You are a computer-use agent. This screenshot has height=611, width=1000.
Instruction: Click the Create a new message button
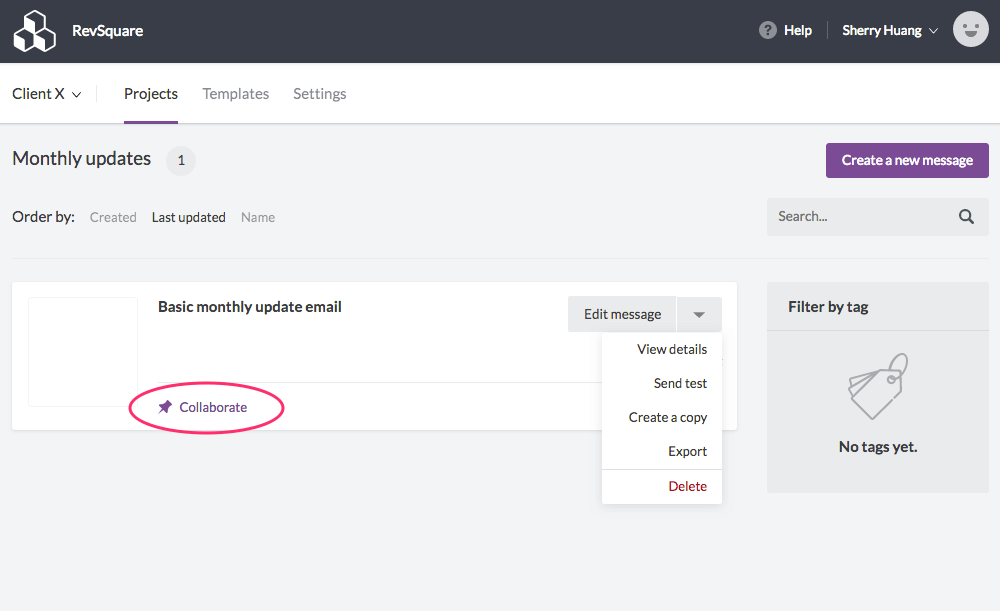point(906,160)
